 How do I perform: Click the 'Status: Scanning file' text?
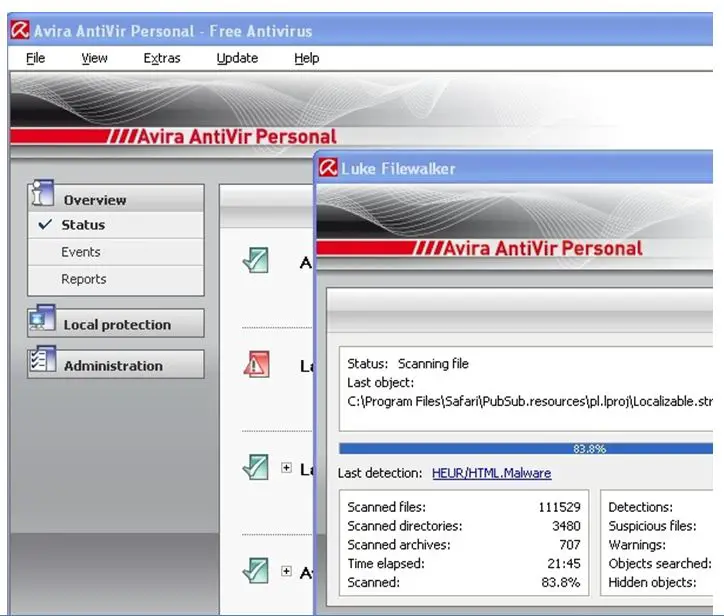(408, 364)
